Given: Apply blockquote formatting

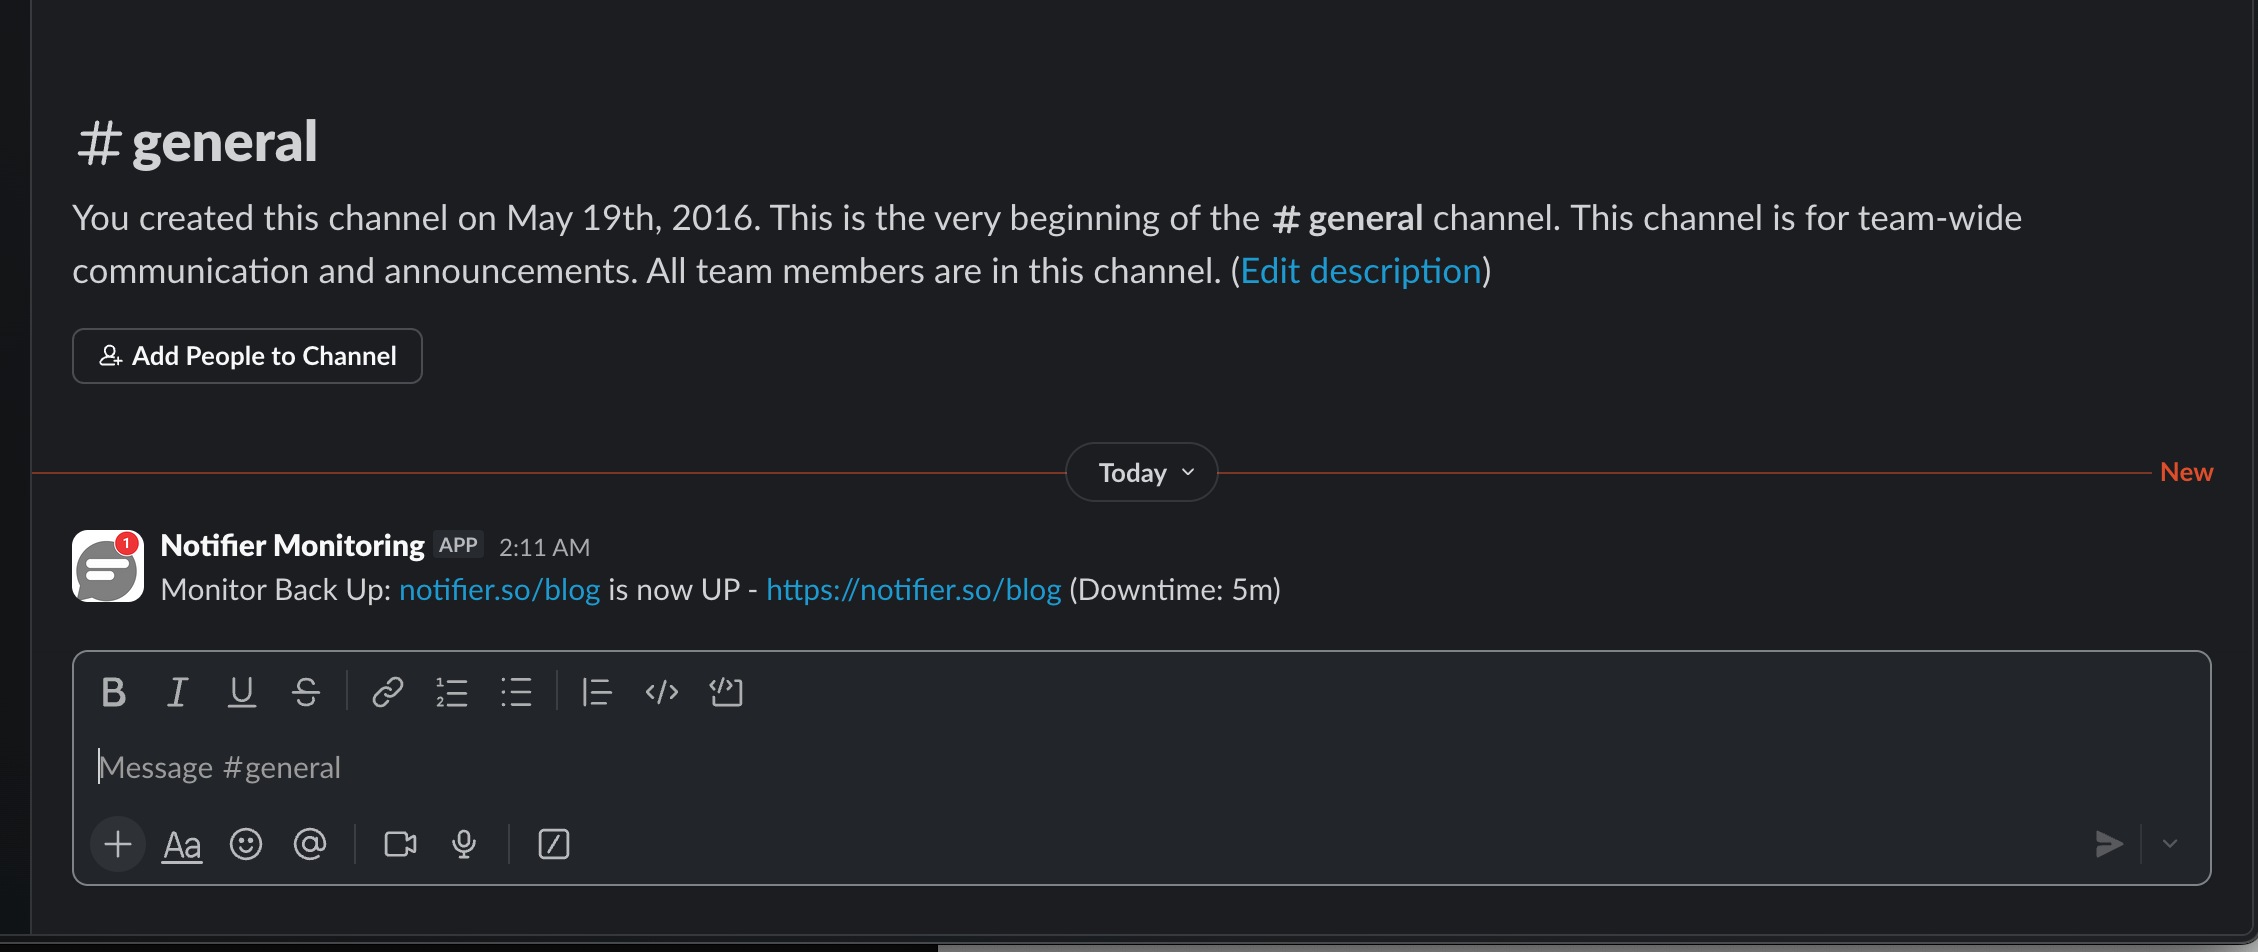Looking at the screenshot, I should [597, 692].
